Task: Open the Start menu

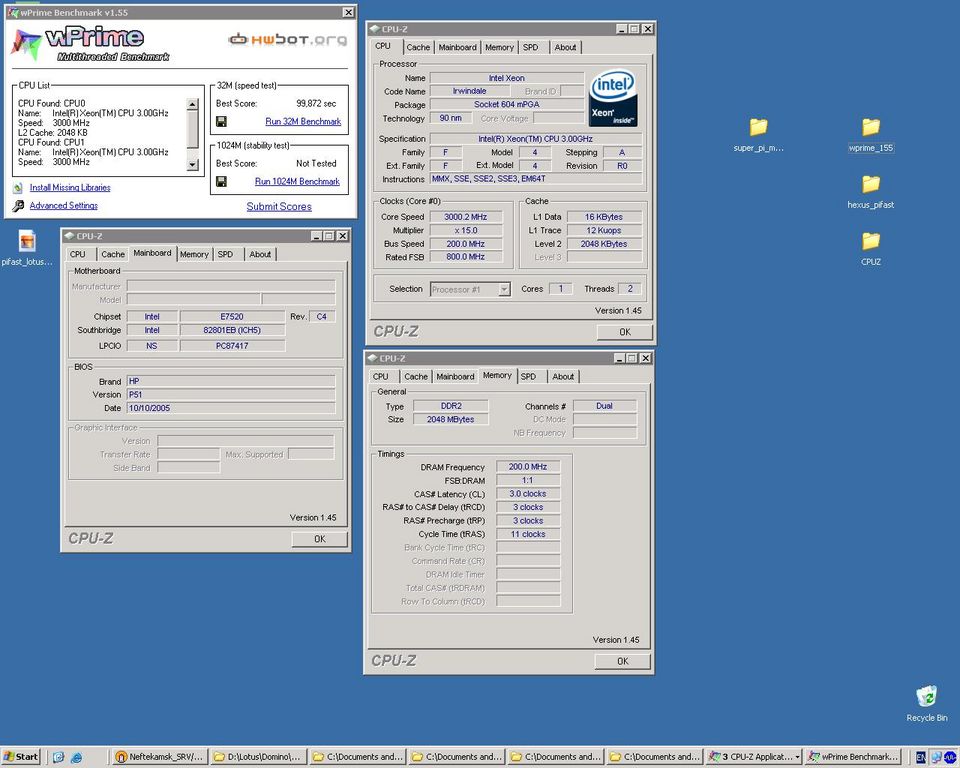Action: click(x=21, y=757)
